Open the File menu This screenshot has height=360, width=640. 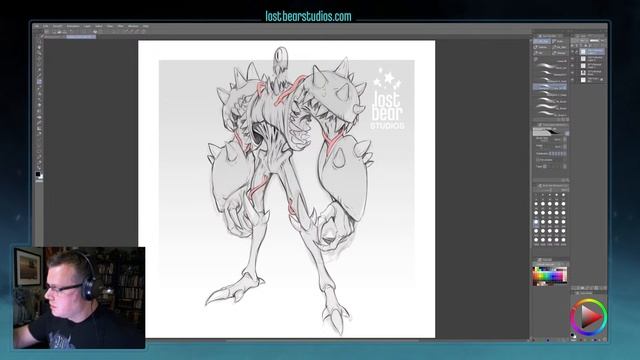click(36, 26)
